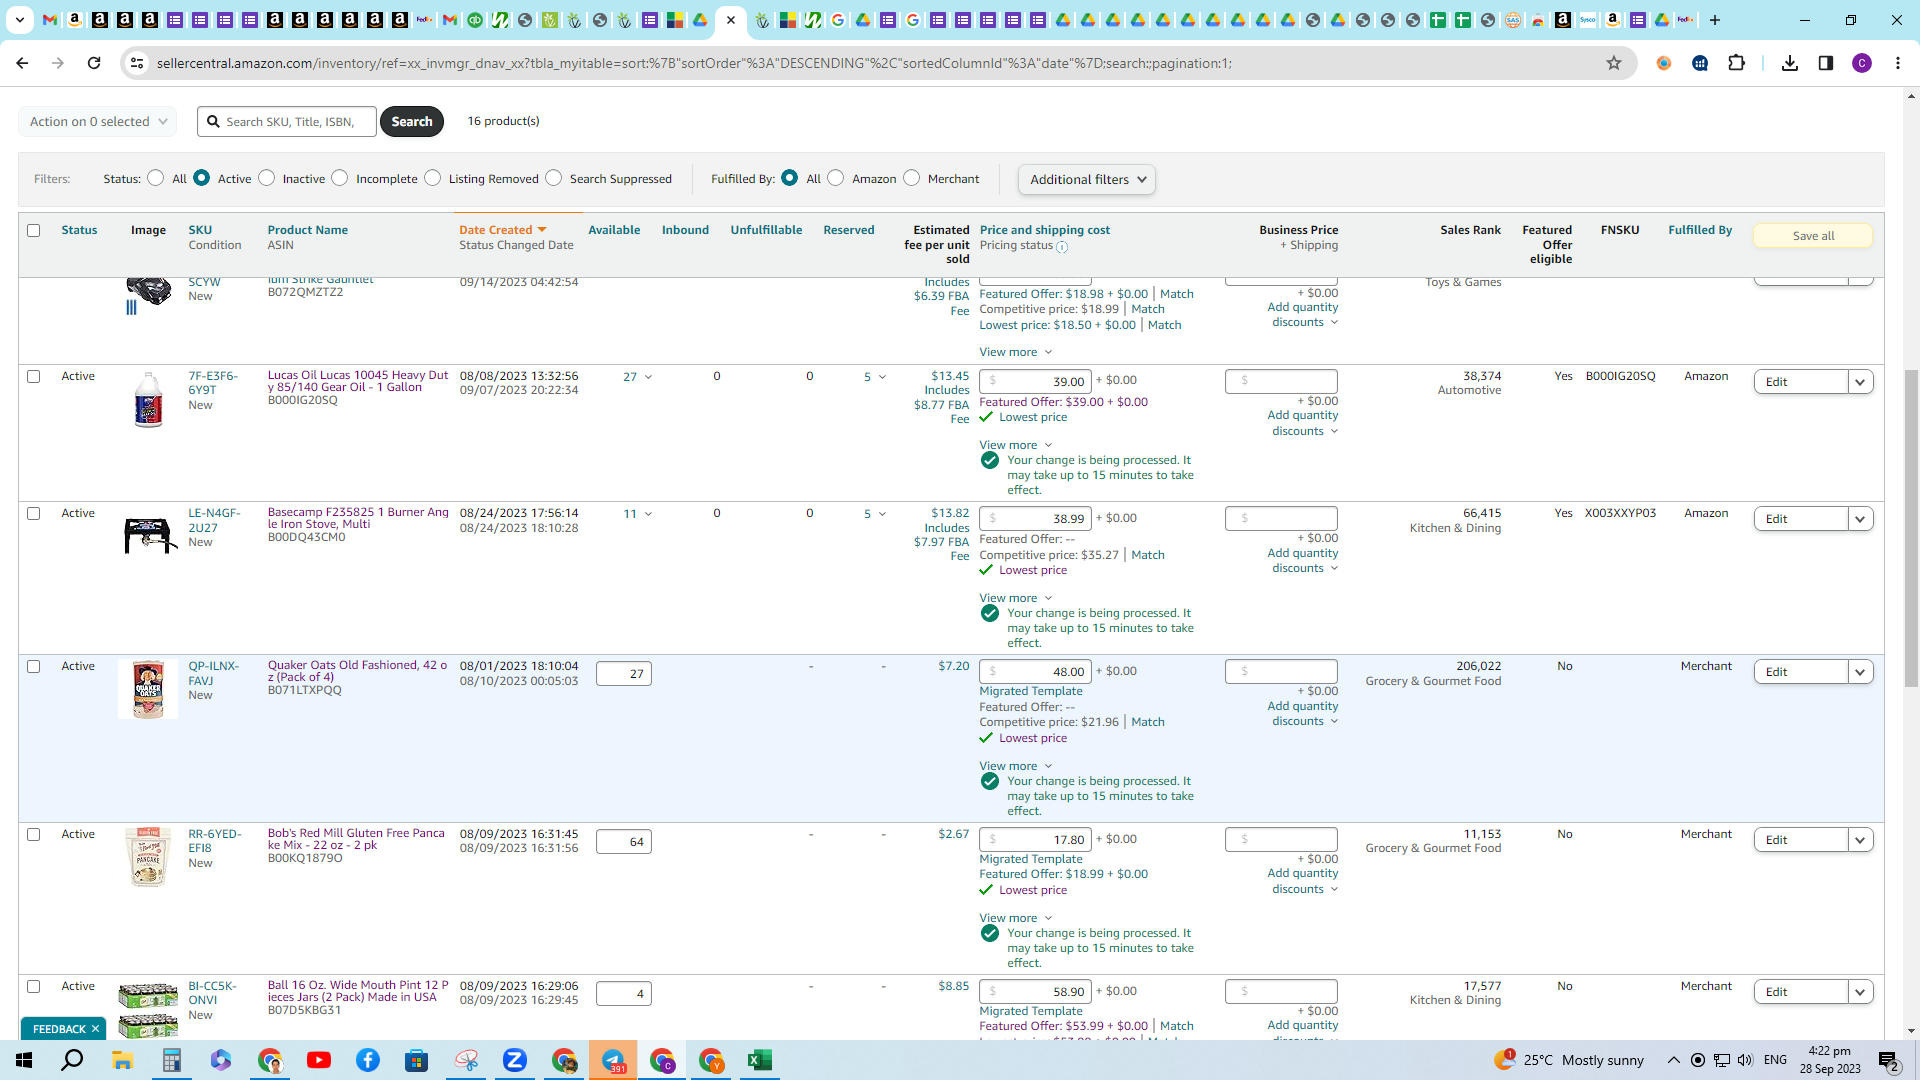Image resolution: width=1920 pixels, height=1080 pixels.
Task: Open the Edit dropdown arrow for Lucas Oil
Action: (x=1861, y=382)
